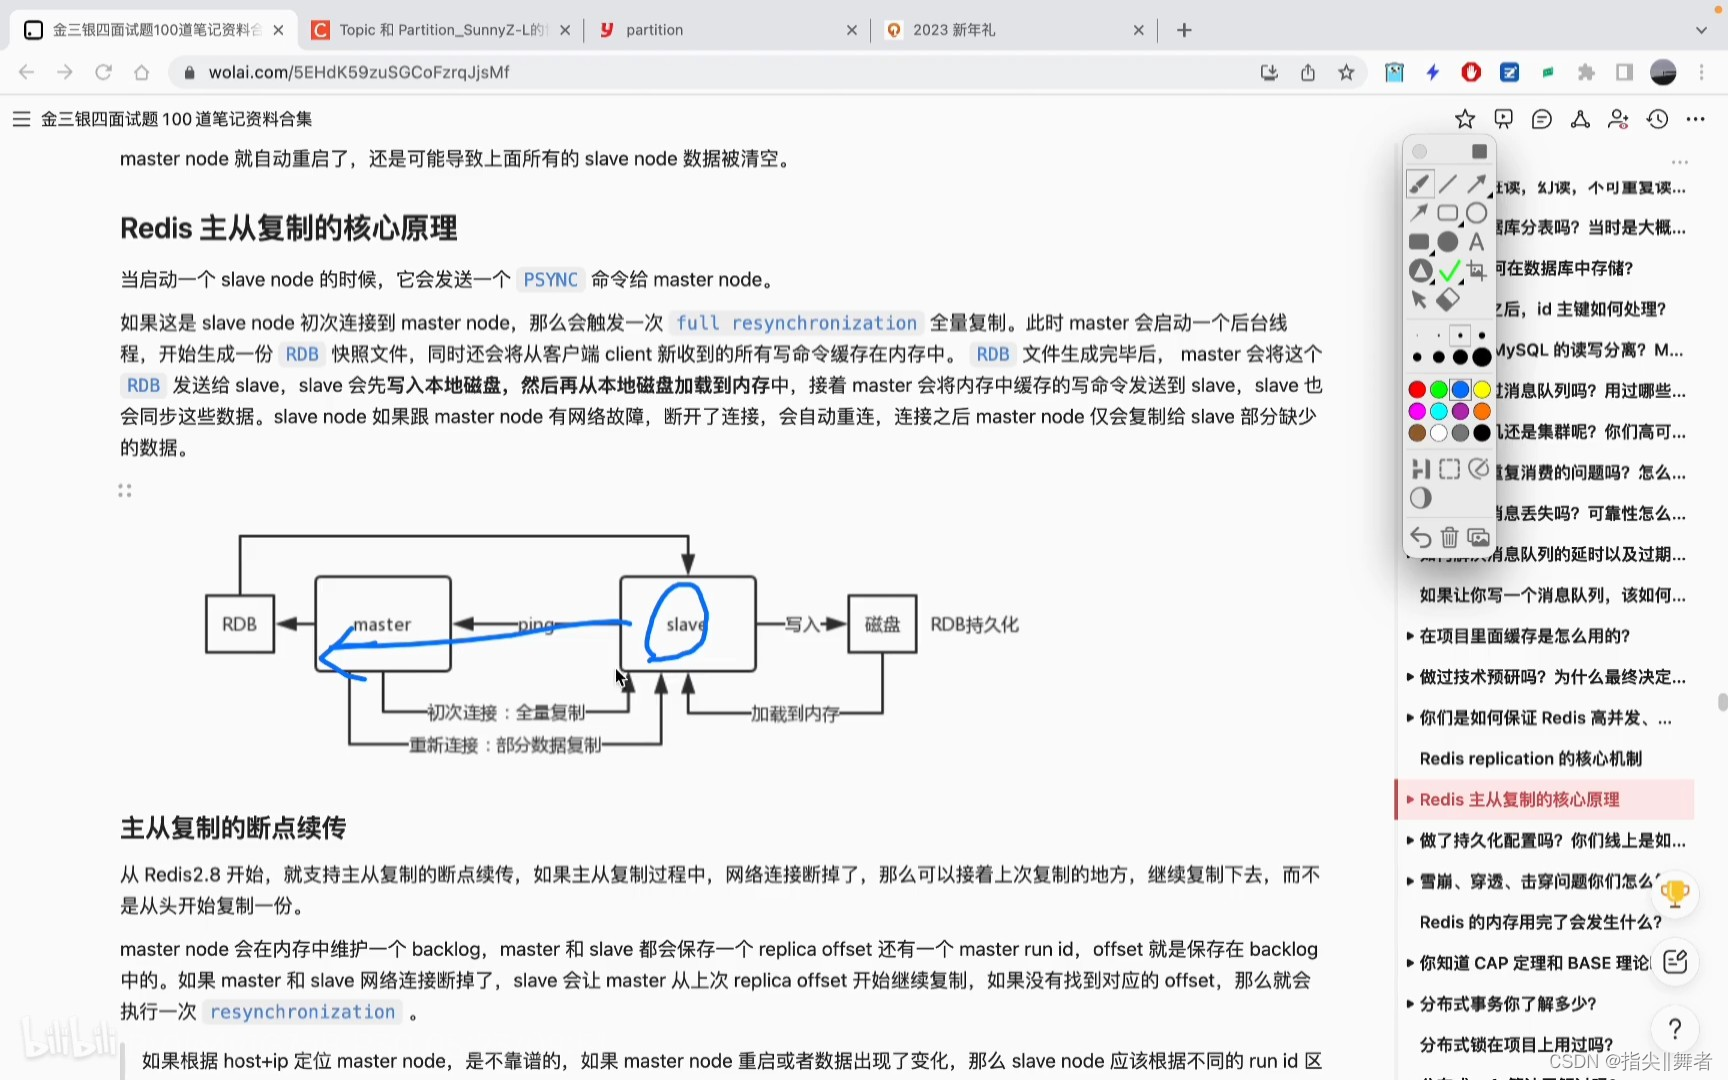
Task: Click the page title '金三银四面试题 100 道笔记资料合集'
Action: [x=176, y=119]
